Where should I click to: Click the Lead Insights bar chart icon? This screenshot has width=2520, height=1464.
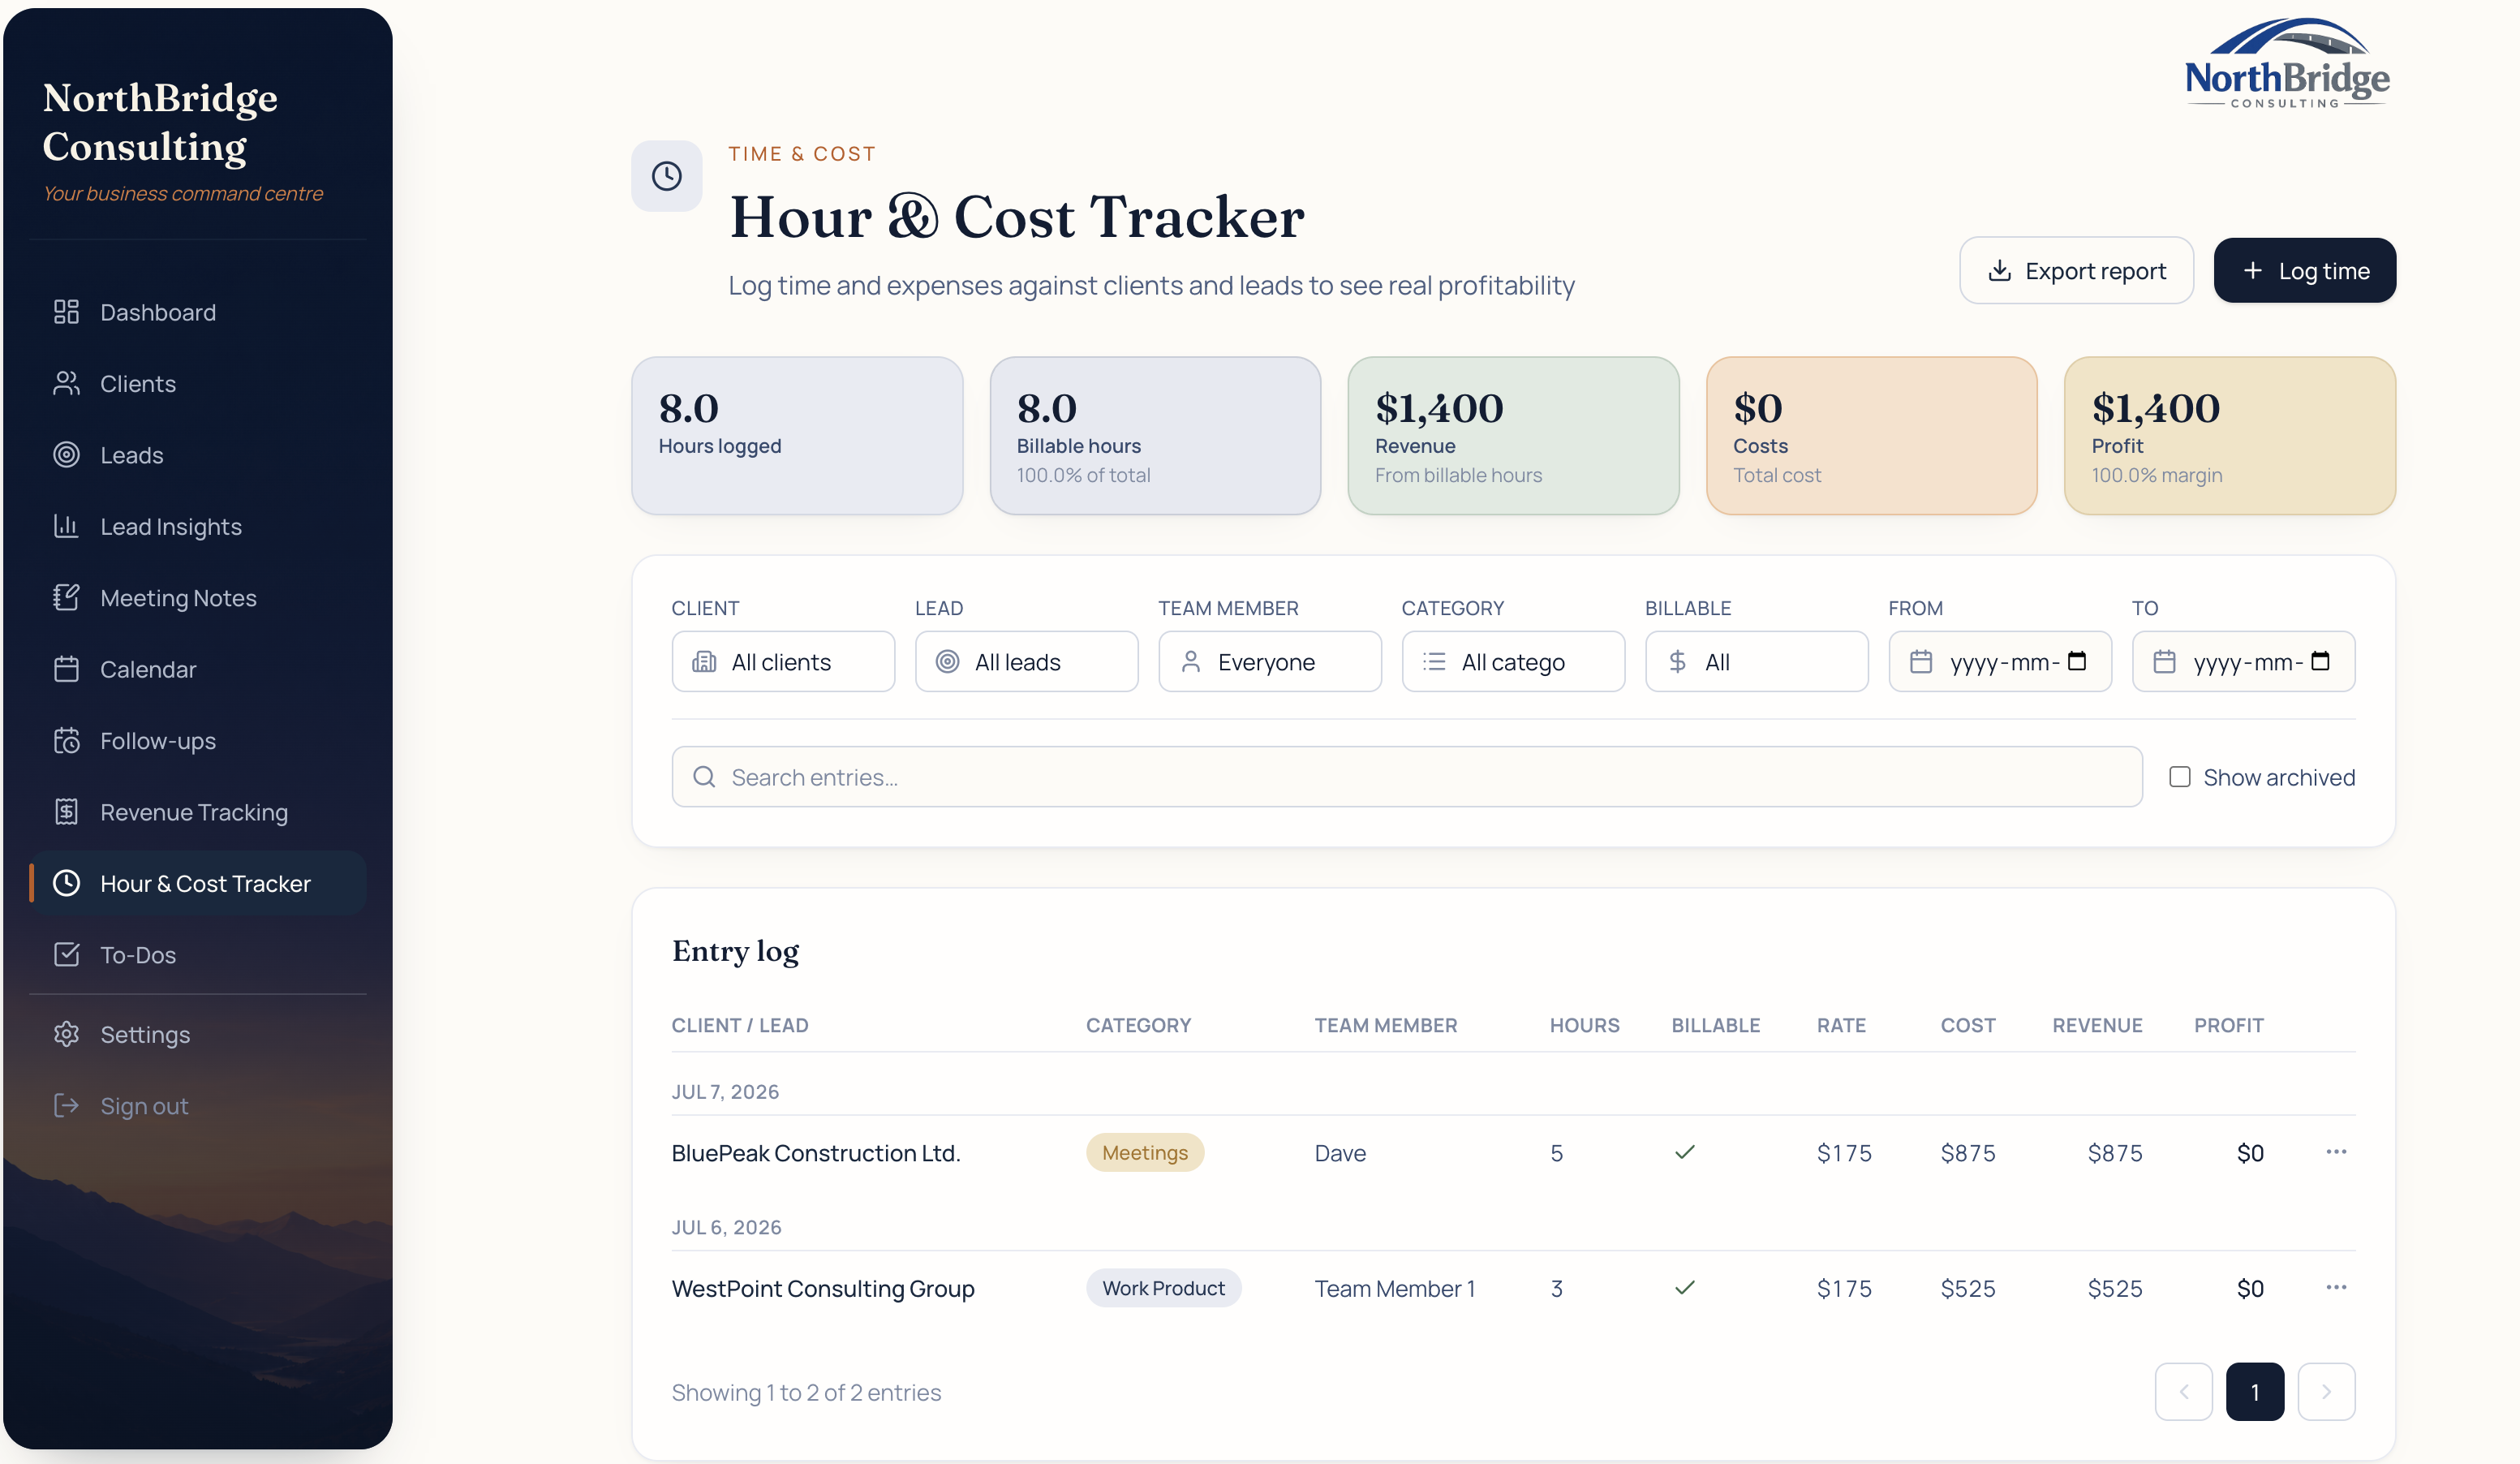[66, 527]
